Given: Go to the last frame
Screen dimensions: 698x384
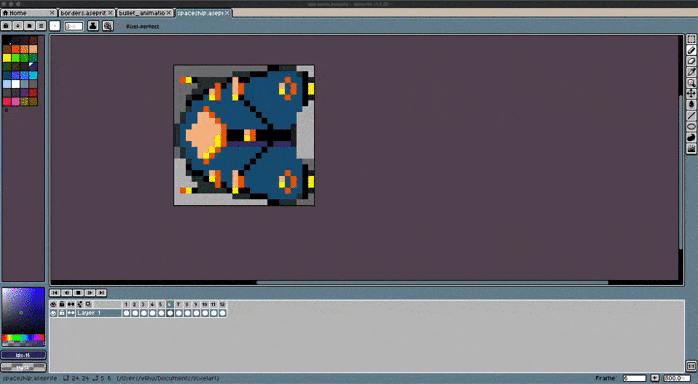Looking at the screenshot, I should point(101,293).
